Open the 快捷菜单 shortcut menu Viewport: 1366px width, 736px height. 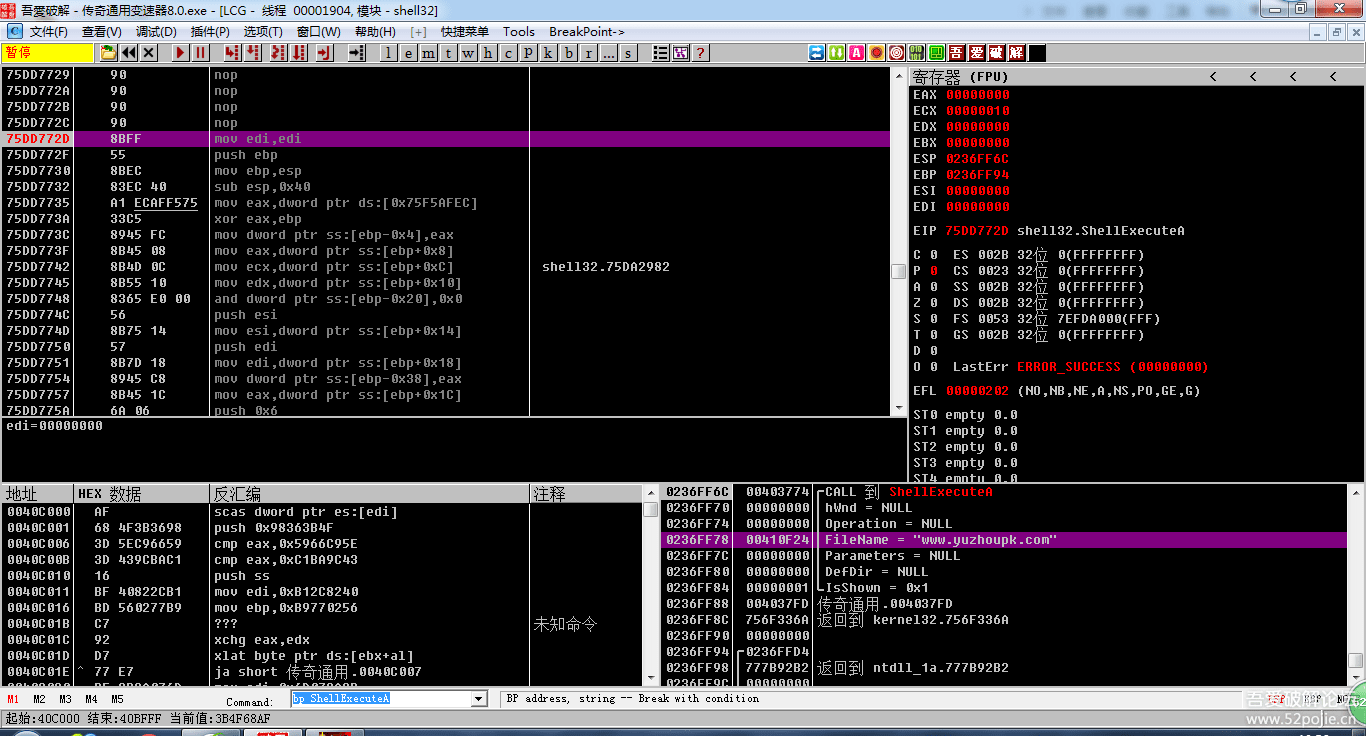[x=465, y=31]
